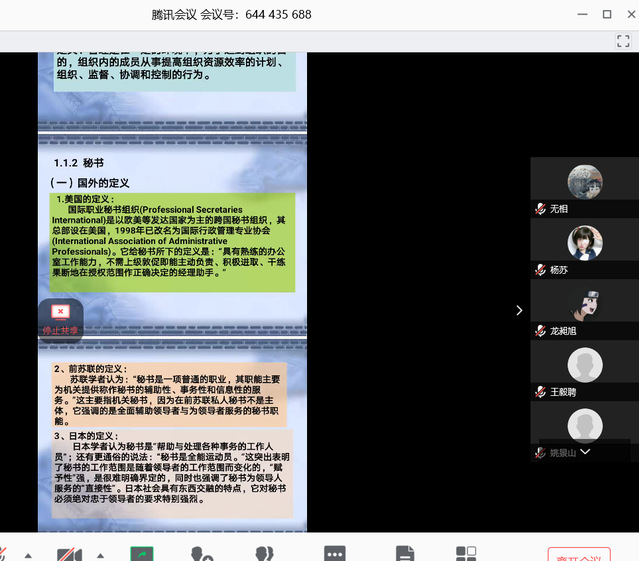Click the fullscreen icon at top right
Screen dimensions: 639x561
pyautogui.click(x=622, y=41)
